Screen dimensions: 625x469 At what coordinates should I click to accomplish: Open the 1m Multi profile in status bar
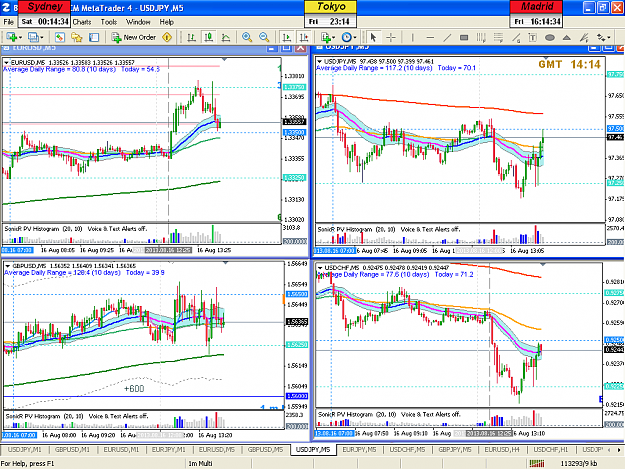click(x=200, y=463)
